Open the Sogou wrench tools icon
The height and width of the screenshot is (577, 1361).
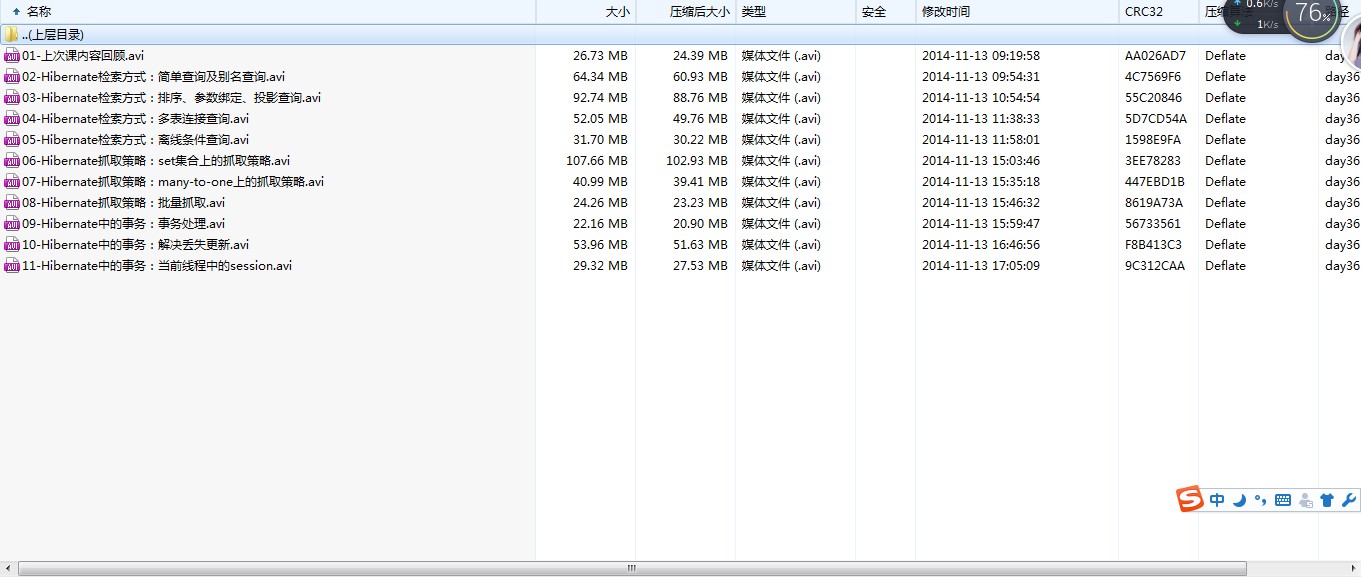pyautogui.click(x=1348, y=500)
